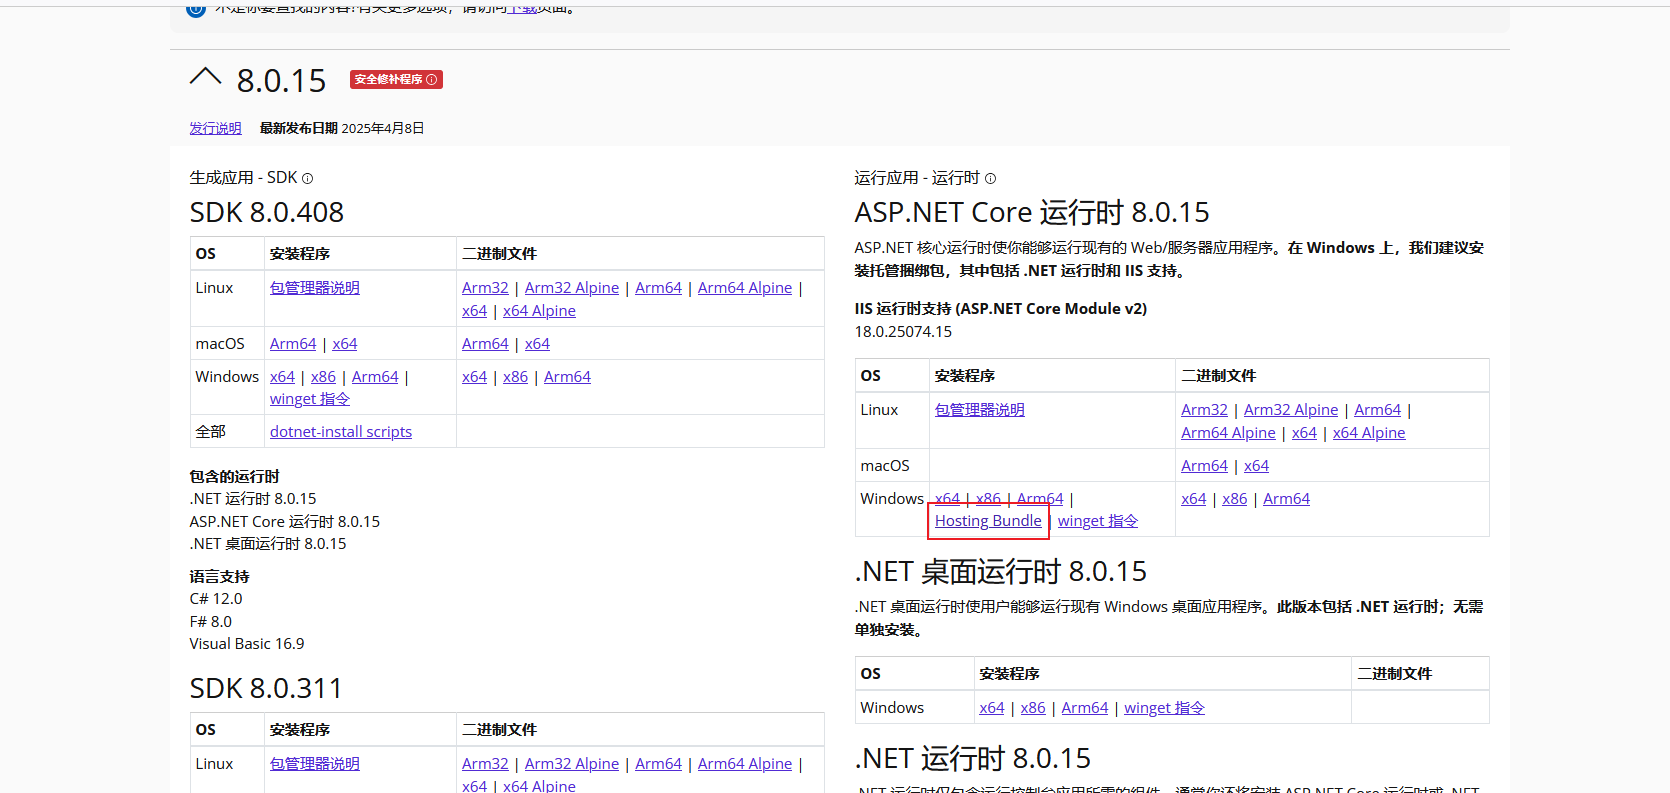Image resolution: width=1670 pixels, height=793 pixels.
Task: Download SDK 8.0.408 Windows x86 installer
Action: [x=323, y=377]
